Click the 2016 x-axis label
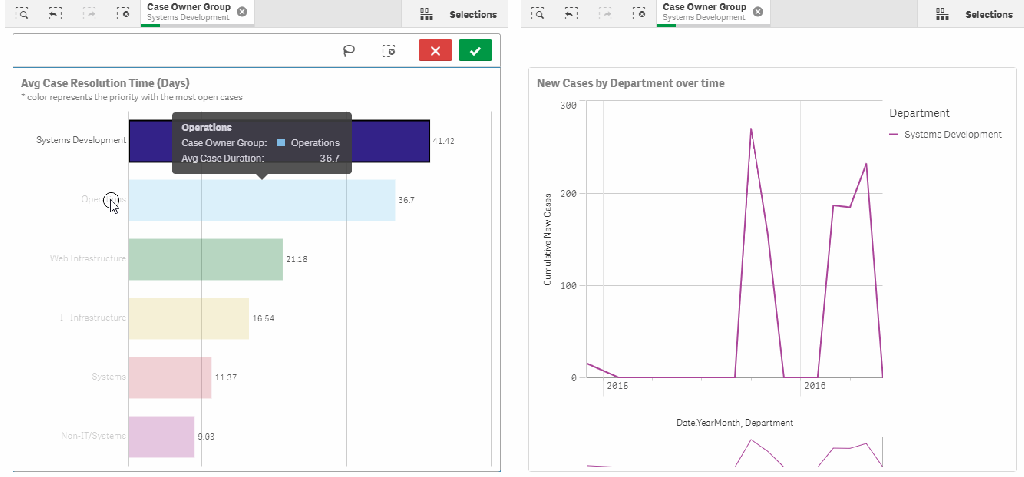This screenshot has width=1024, height=477. [x=814, y=386]
